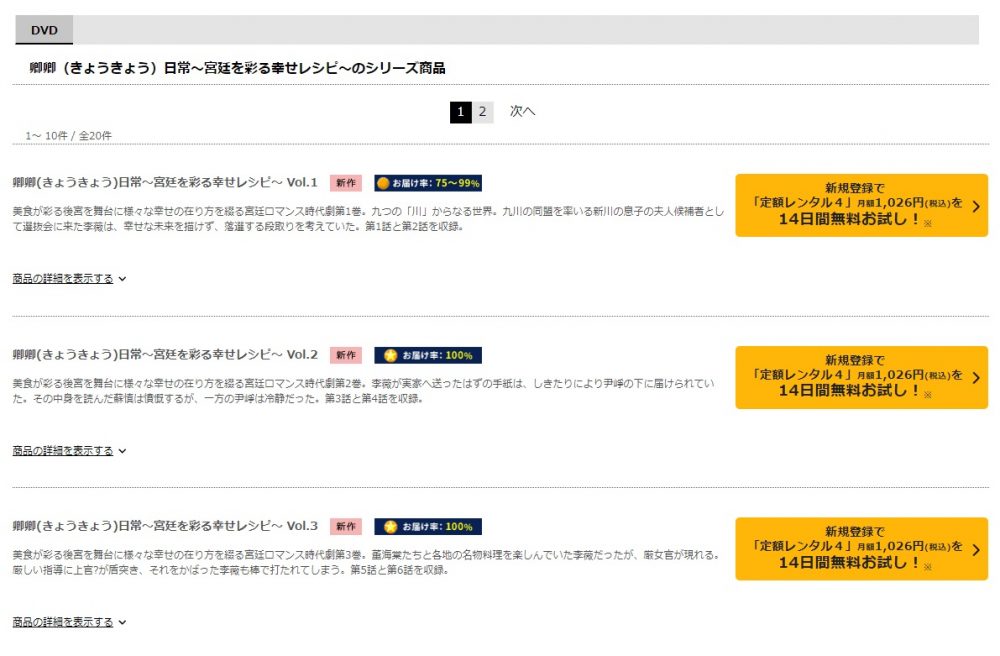Open the Vol.3 title link
The height and width of the screenshot is (656, 1000).
pos(165,526)
